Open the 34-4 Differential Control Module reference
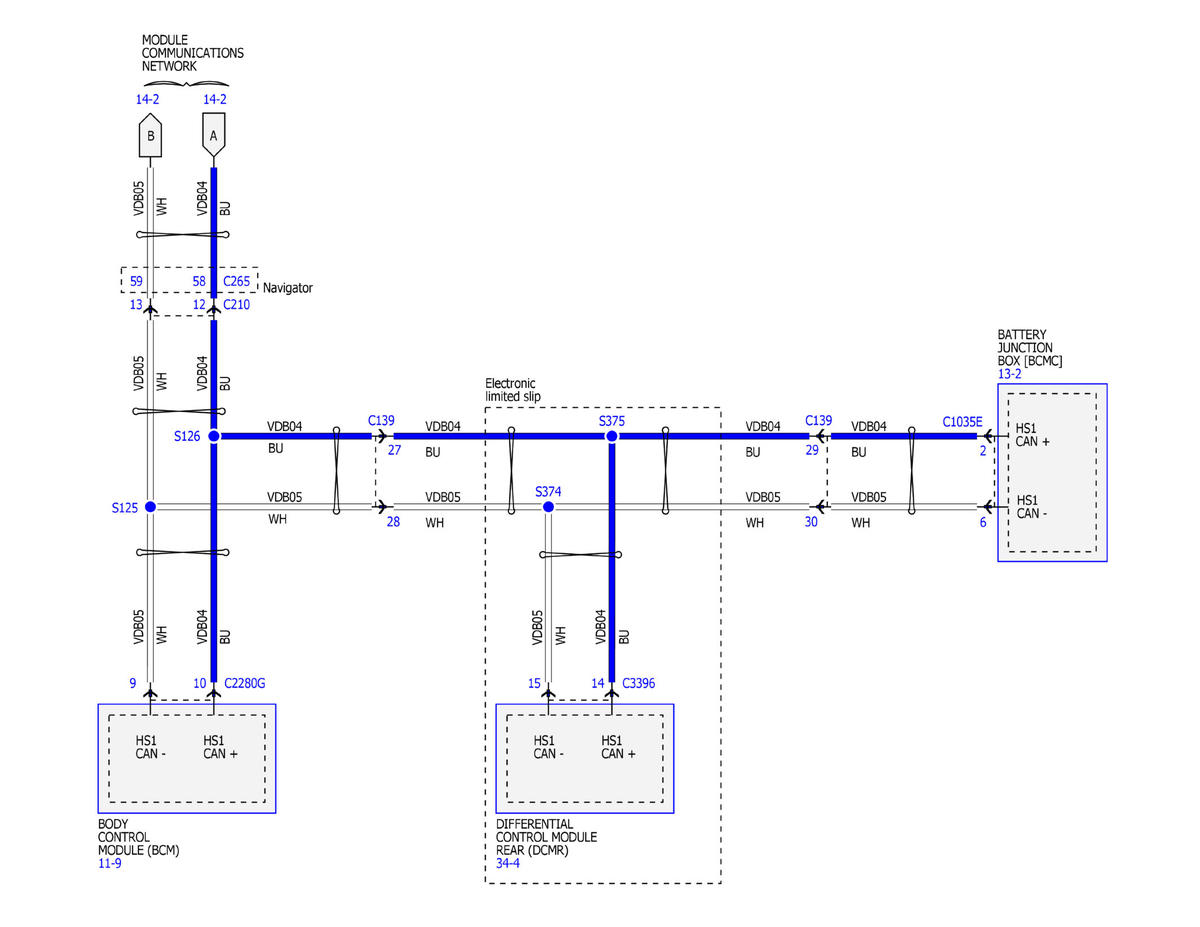The height and width of the screenshot is (927, 1200). pyautogui.click(x=508, y=862)
